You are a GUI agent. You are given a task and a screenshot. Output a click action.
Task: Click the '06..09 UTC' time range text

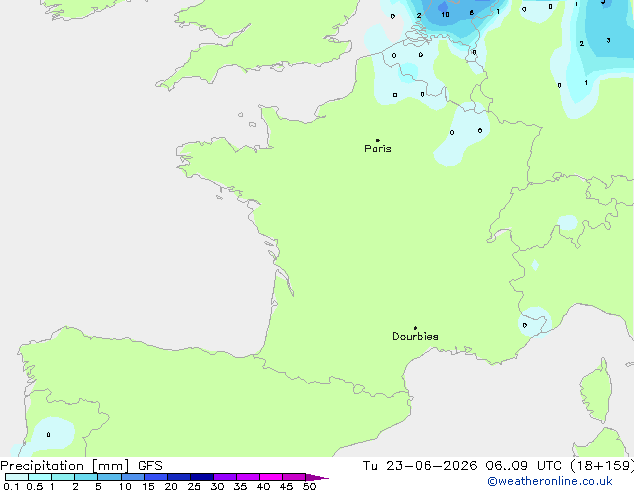[x=523, y=466]
